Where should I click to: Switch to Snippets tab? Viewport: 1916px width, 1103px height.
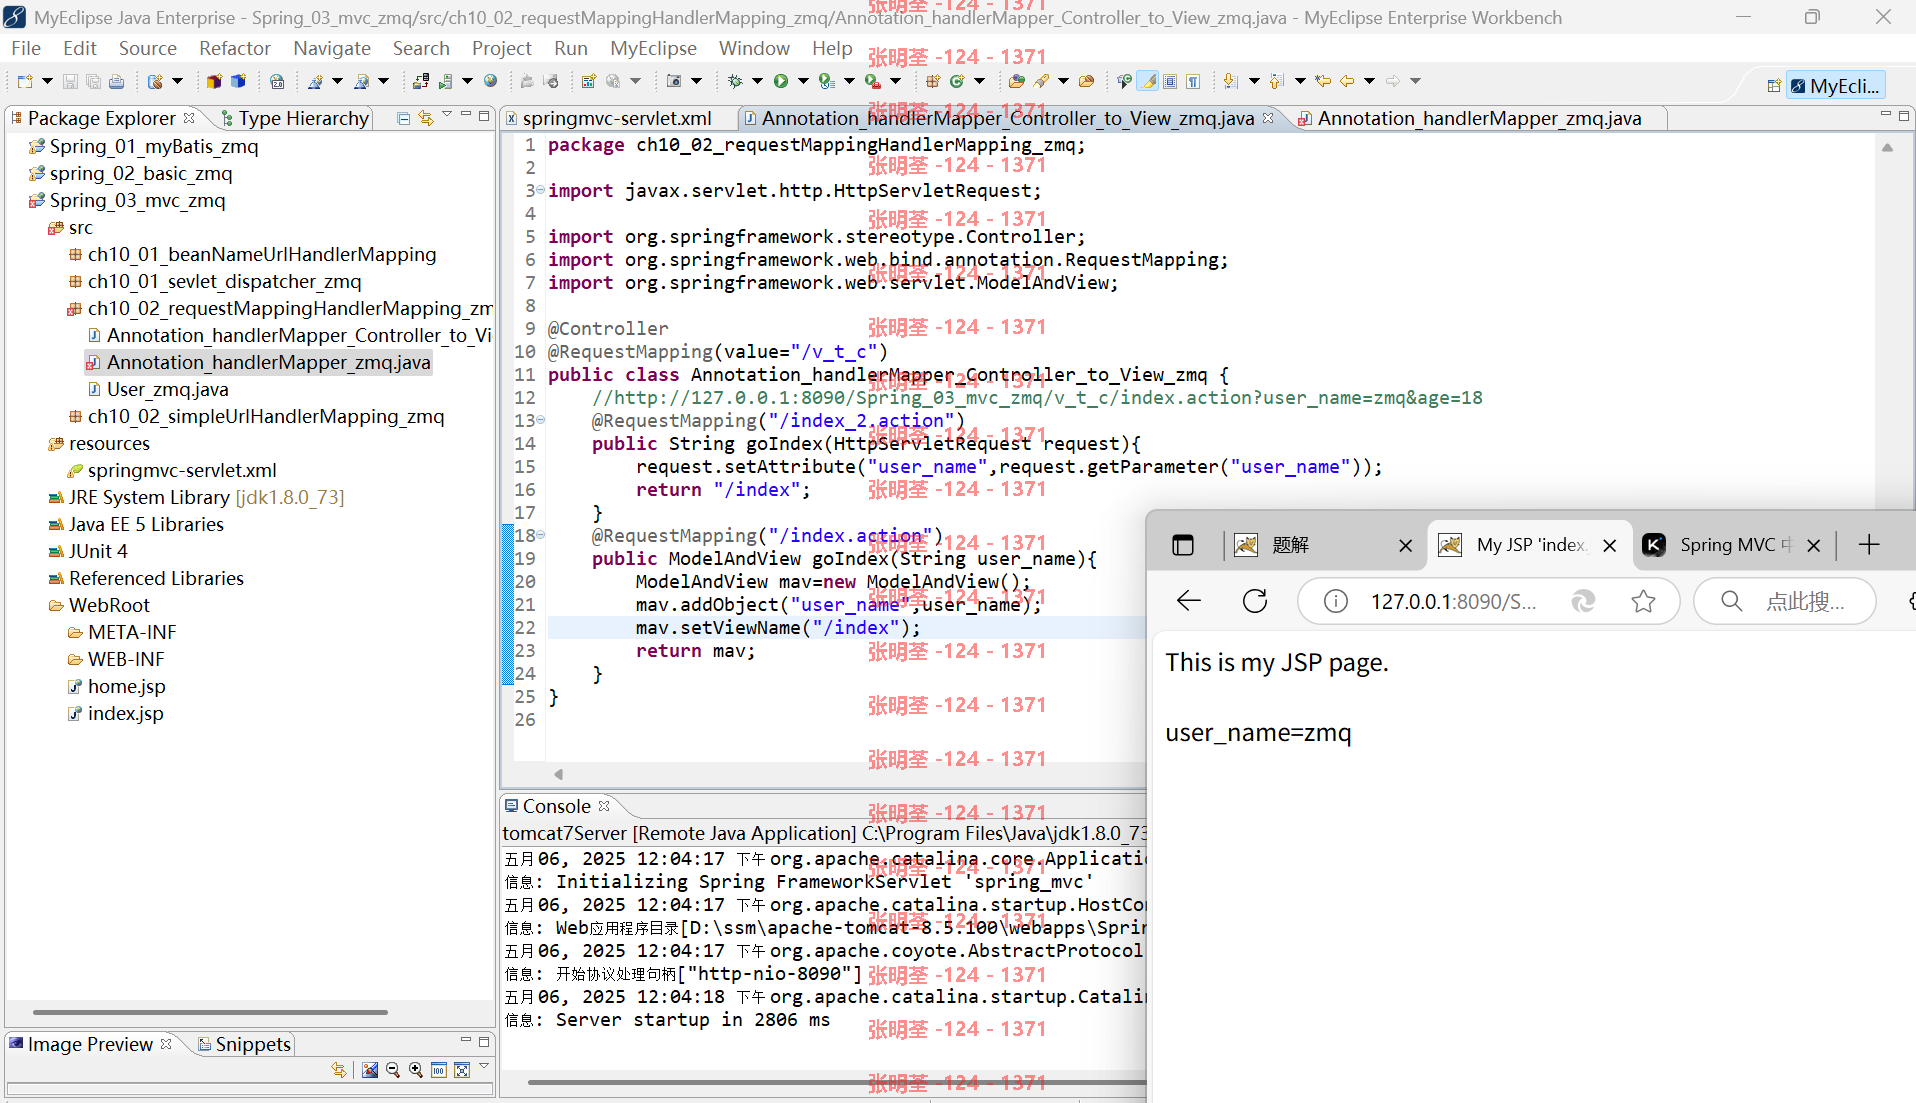pos(244,1044)
